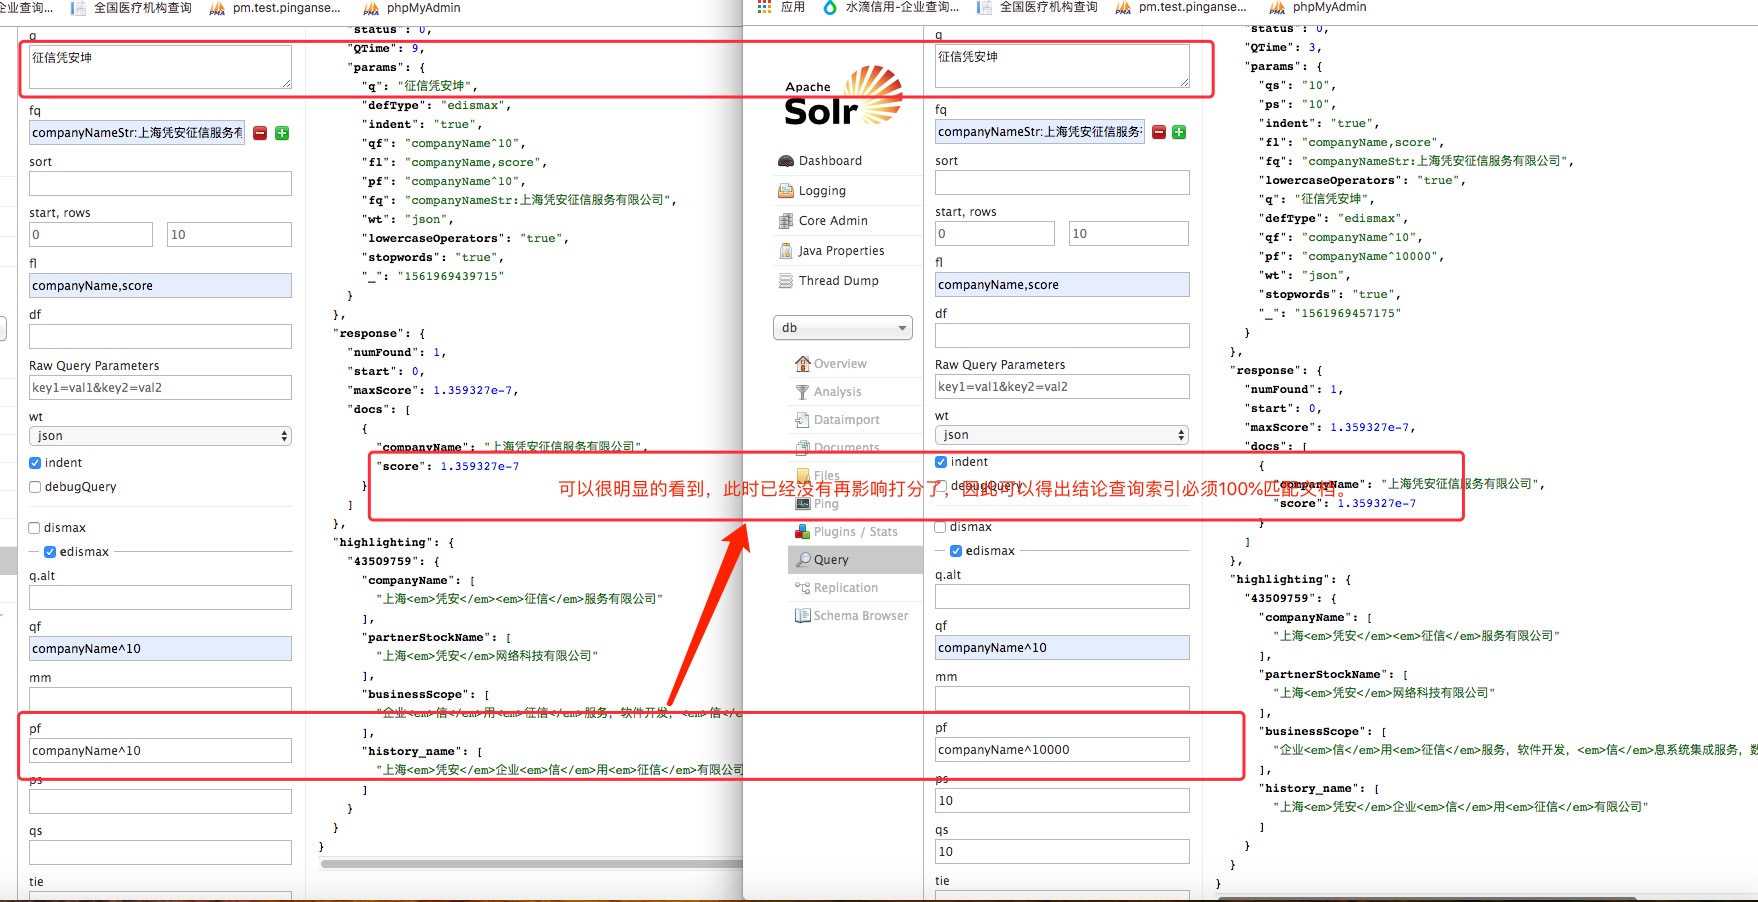Open the wt format dropdown in the right window
Image resolution: width=1758 pixels, height=902 pixels.
[x=1062, y=435]
